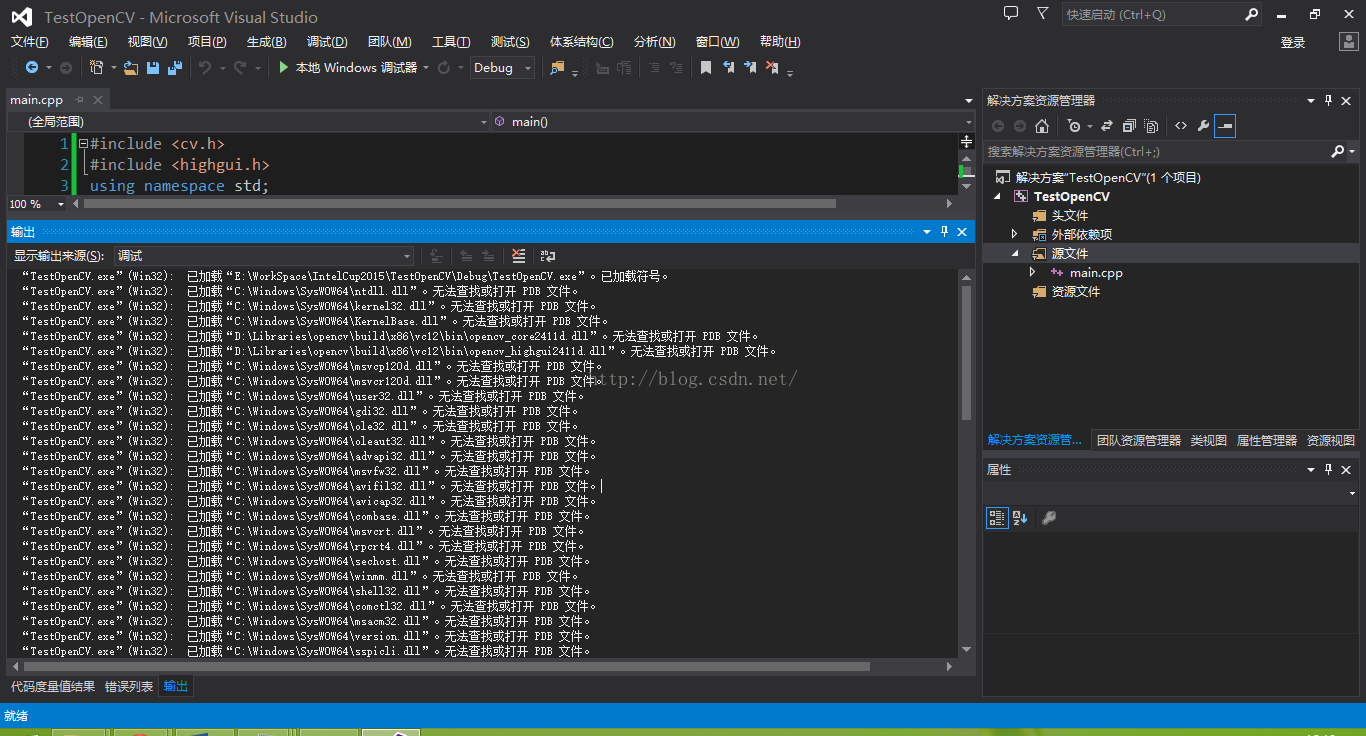The image size is (1366, 736).
Task: Close the main.cpp tab
Action: click(98, 100)
